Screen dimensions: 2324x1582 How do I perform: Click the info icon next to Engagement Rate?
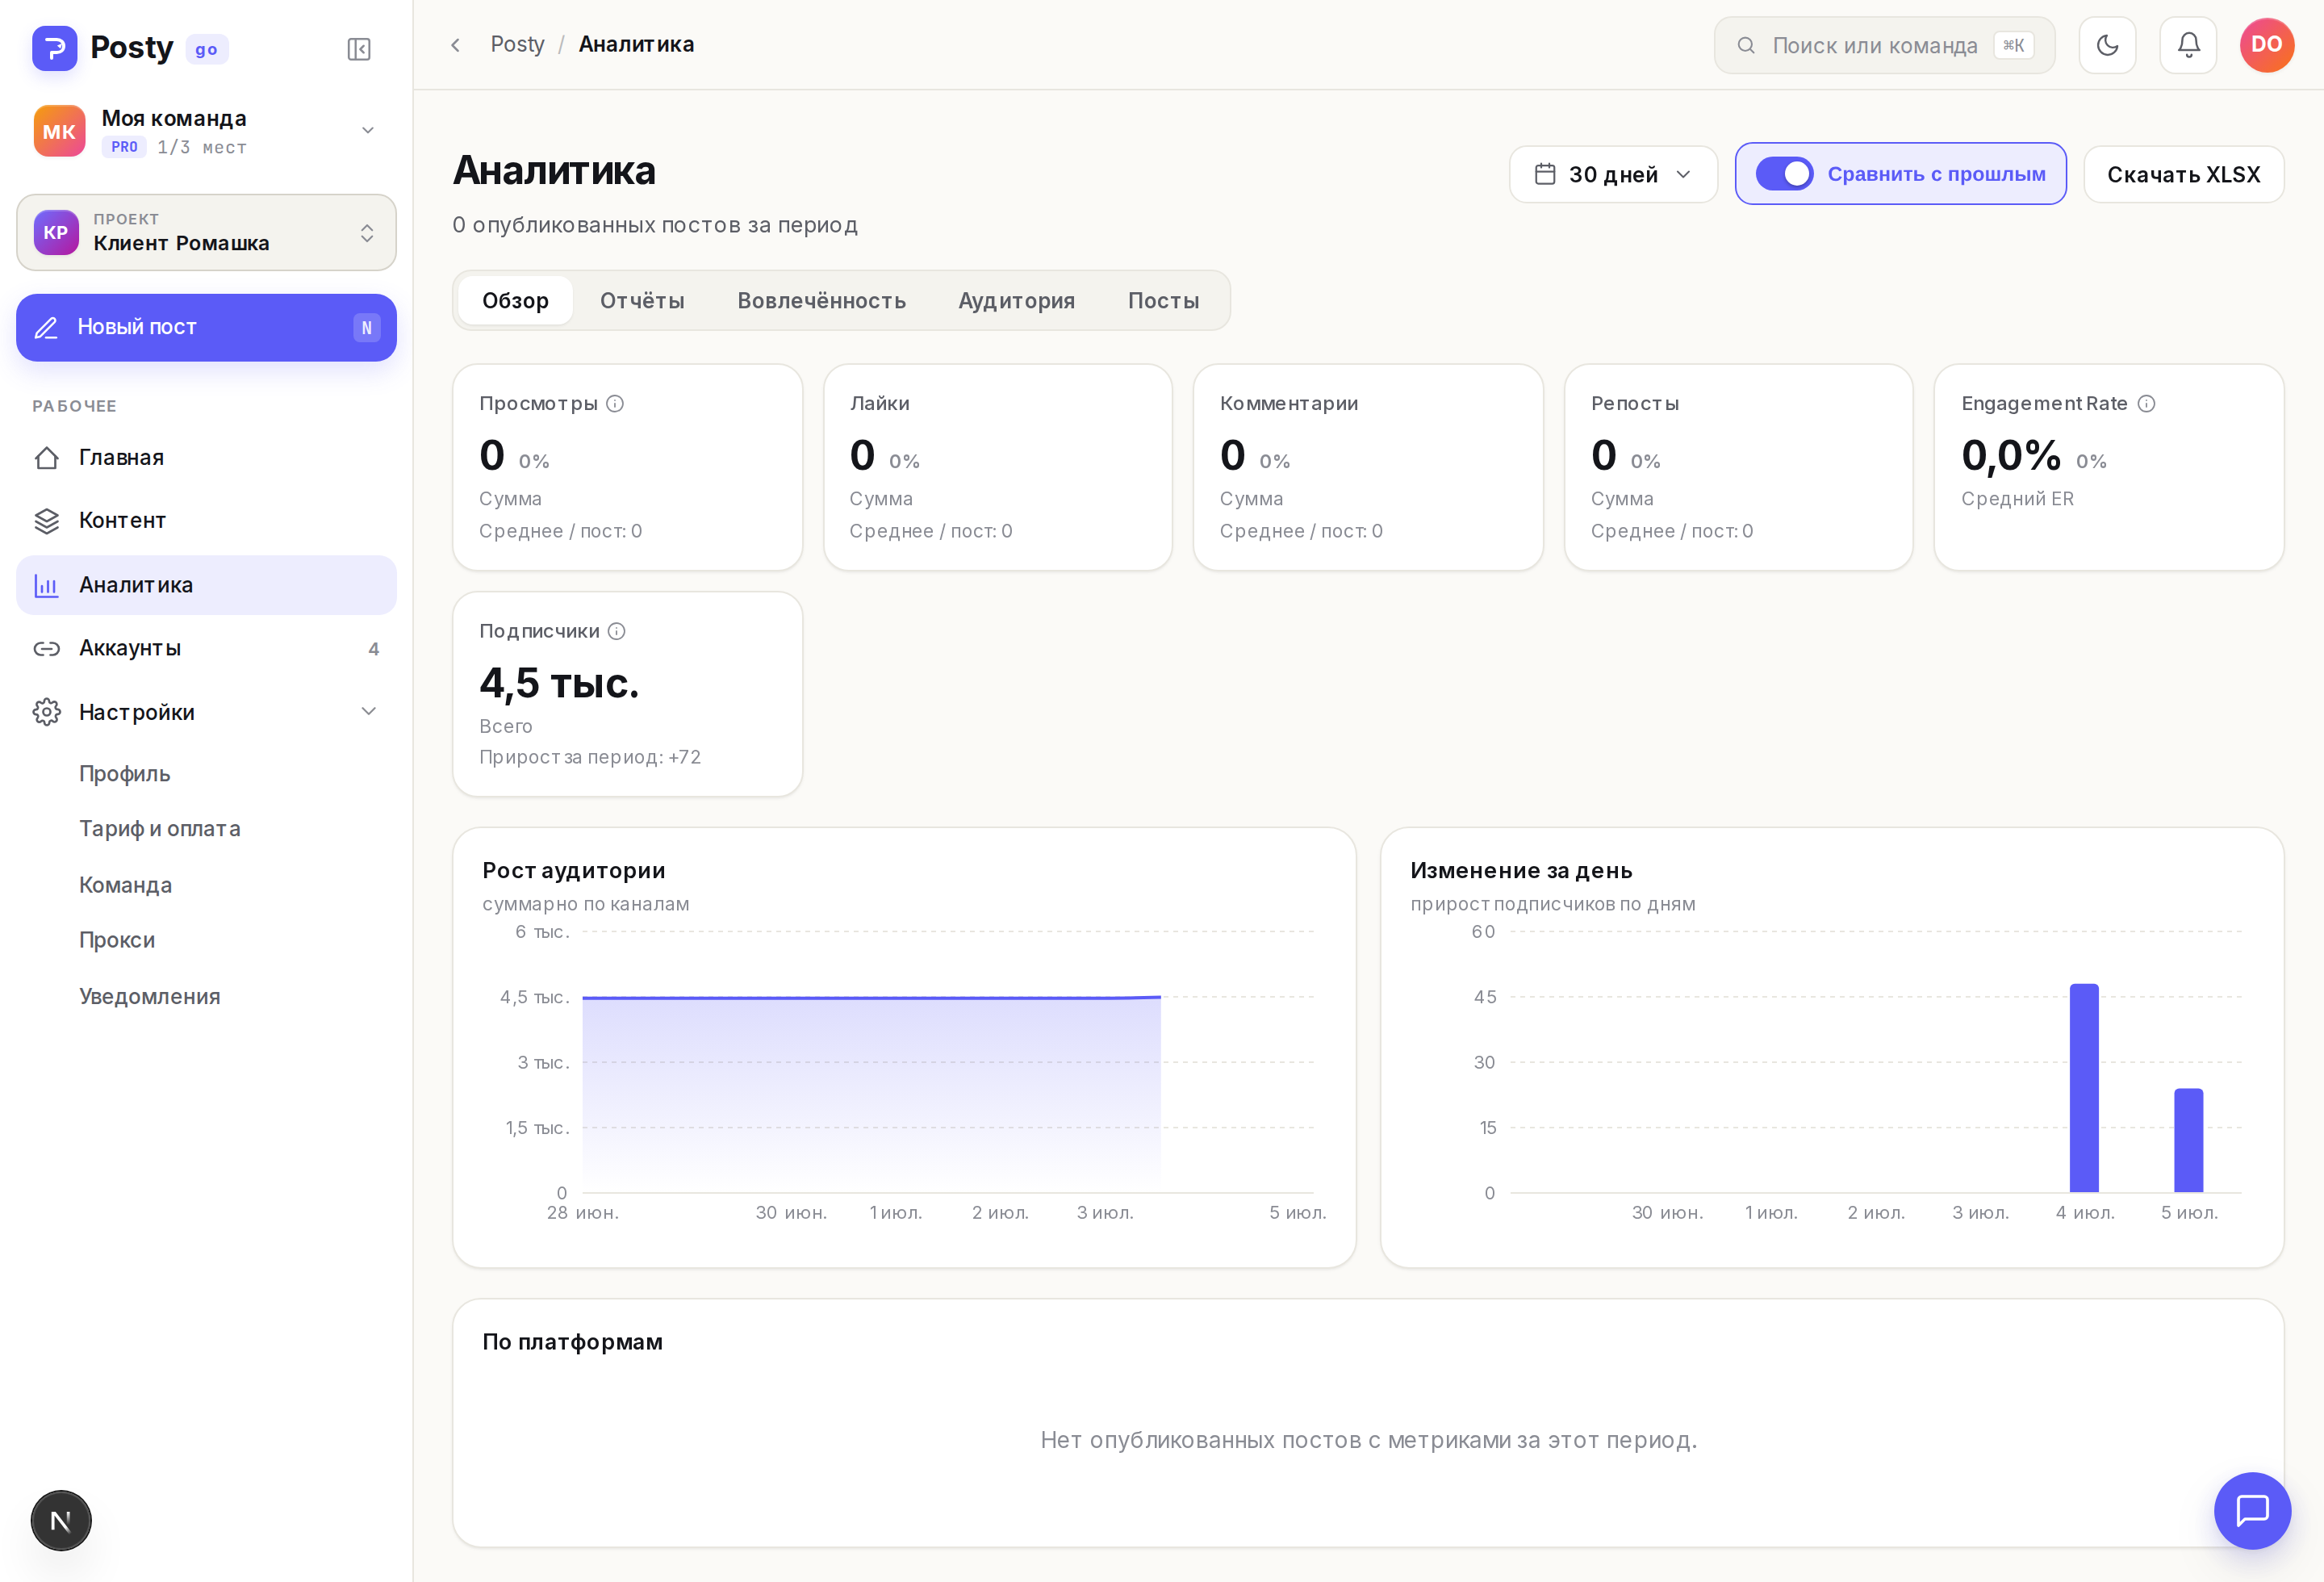pos(2146,404)
